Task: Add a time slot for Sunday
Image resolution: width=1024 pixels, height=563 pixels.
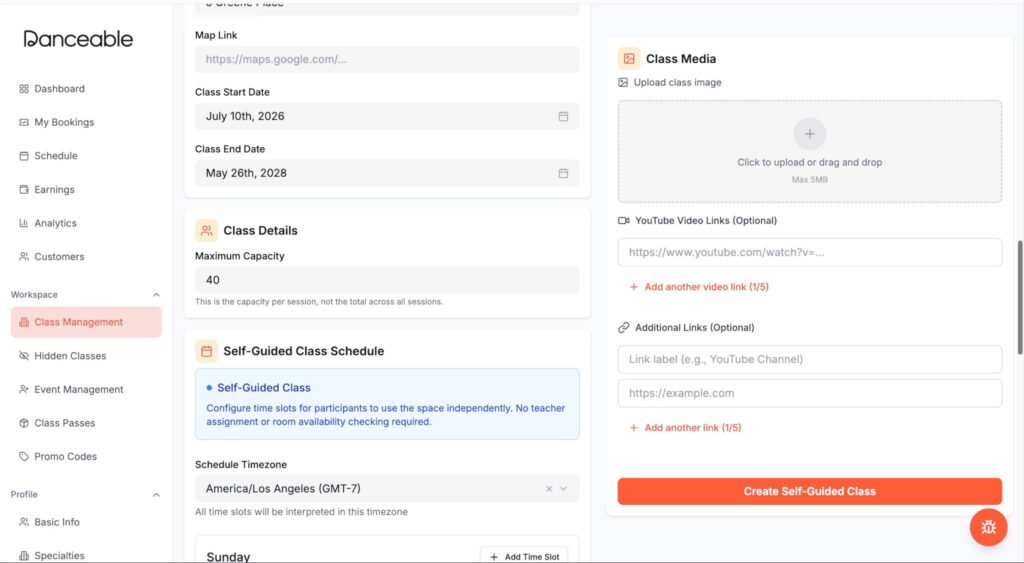Action: [524, 556]
